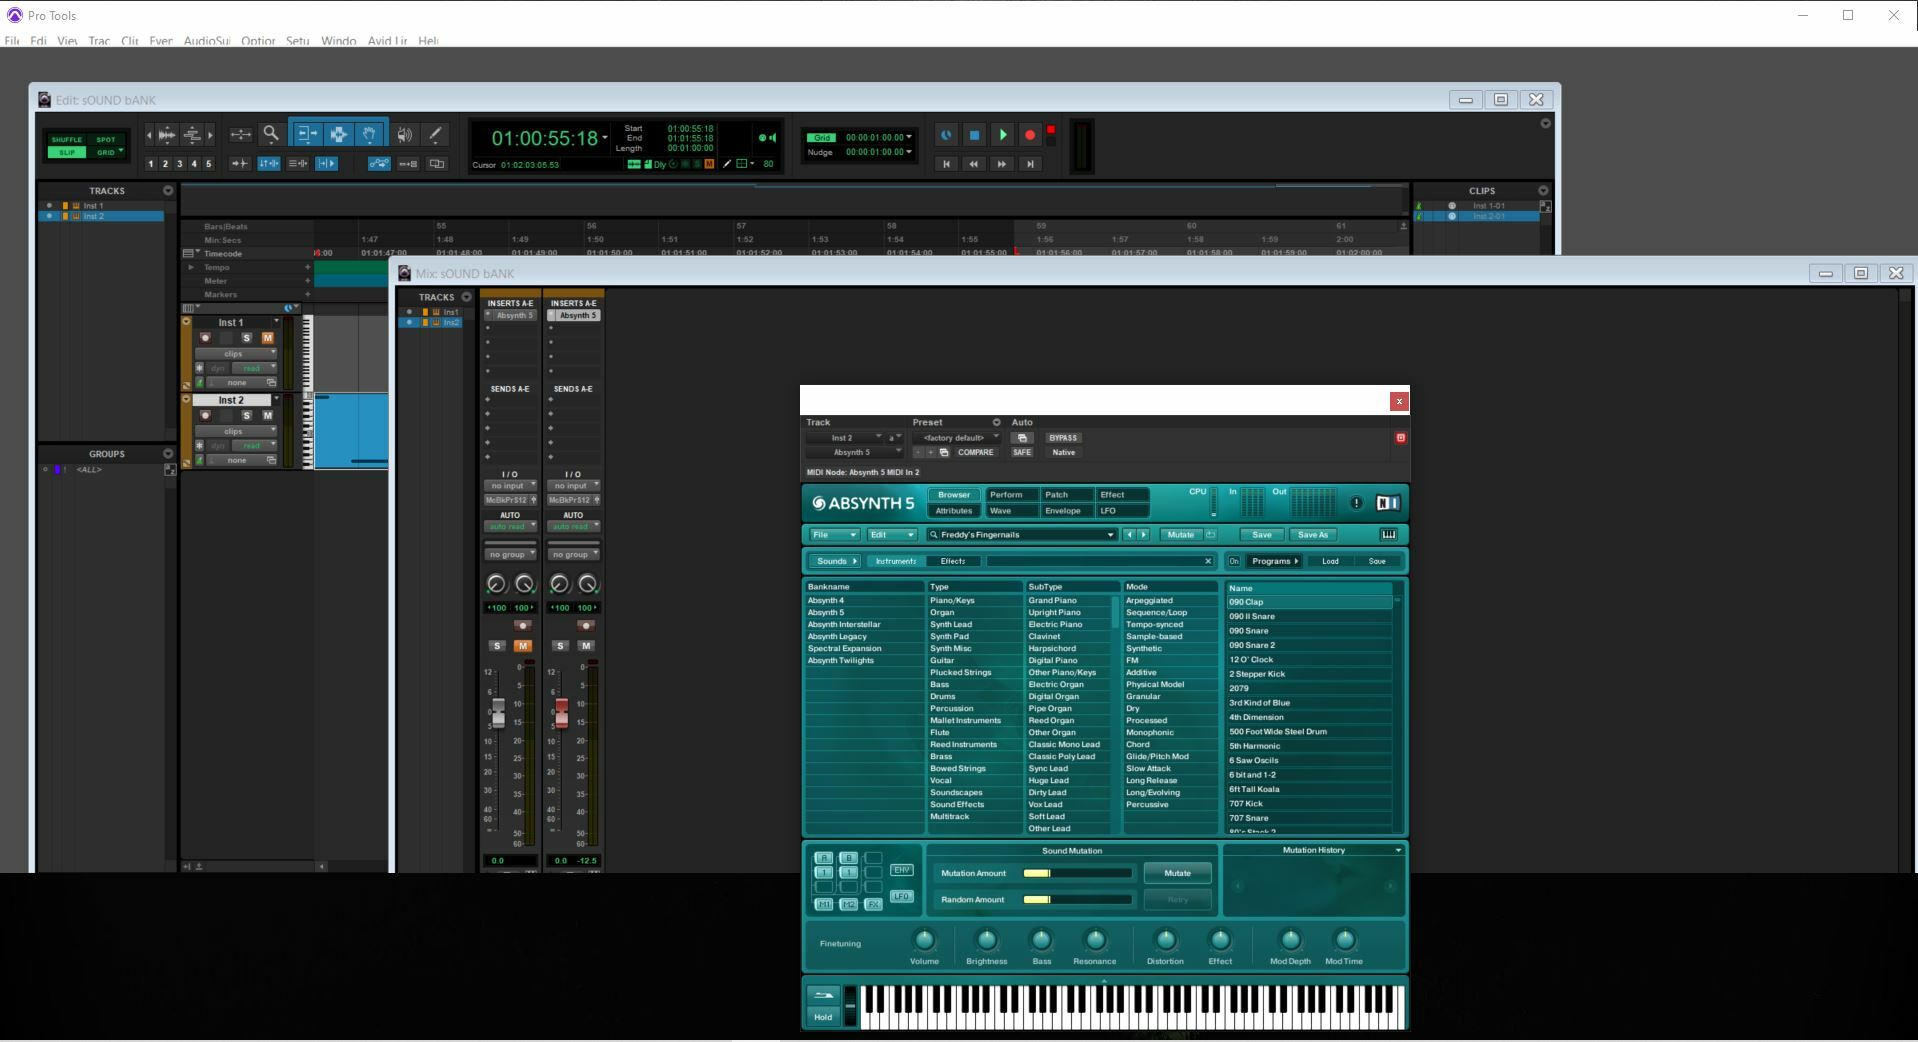
Task: Select the Scrubber speaker tool
Action: [404, 134]
